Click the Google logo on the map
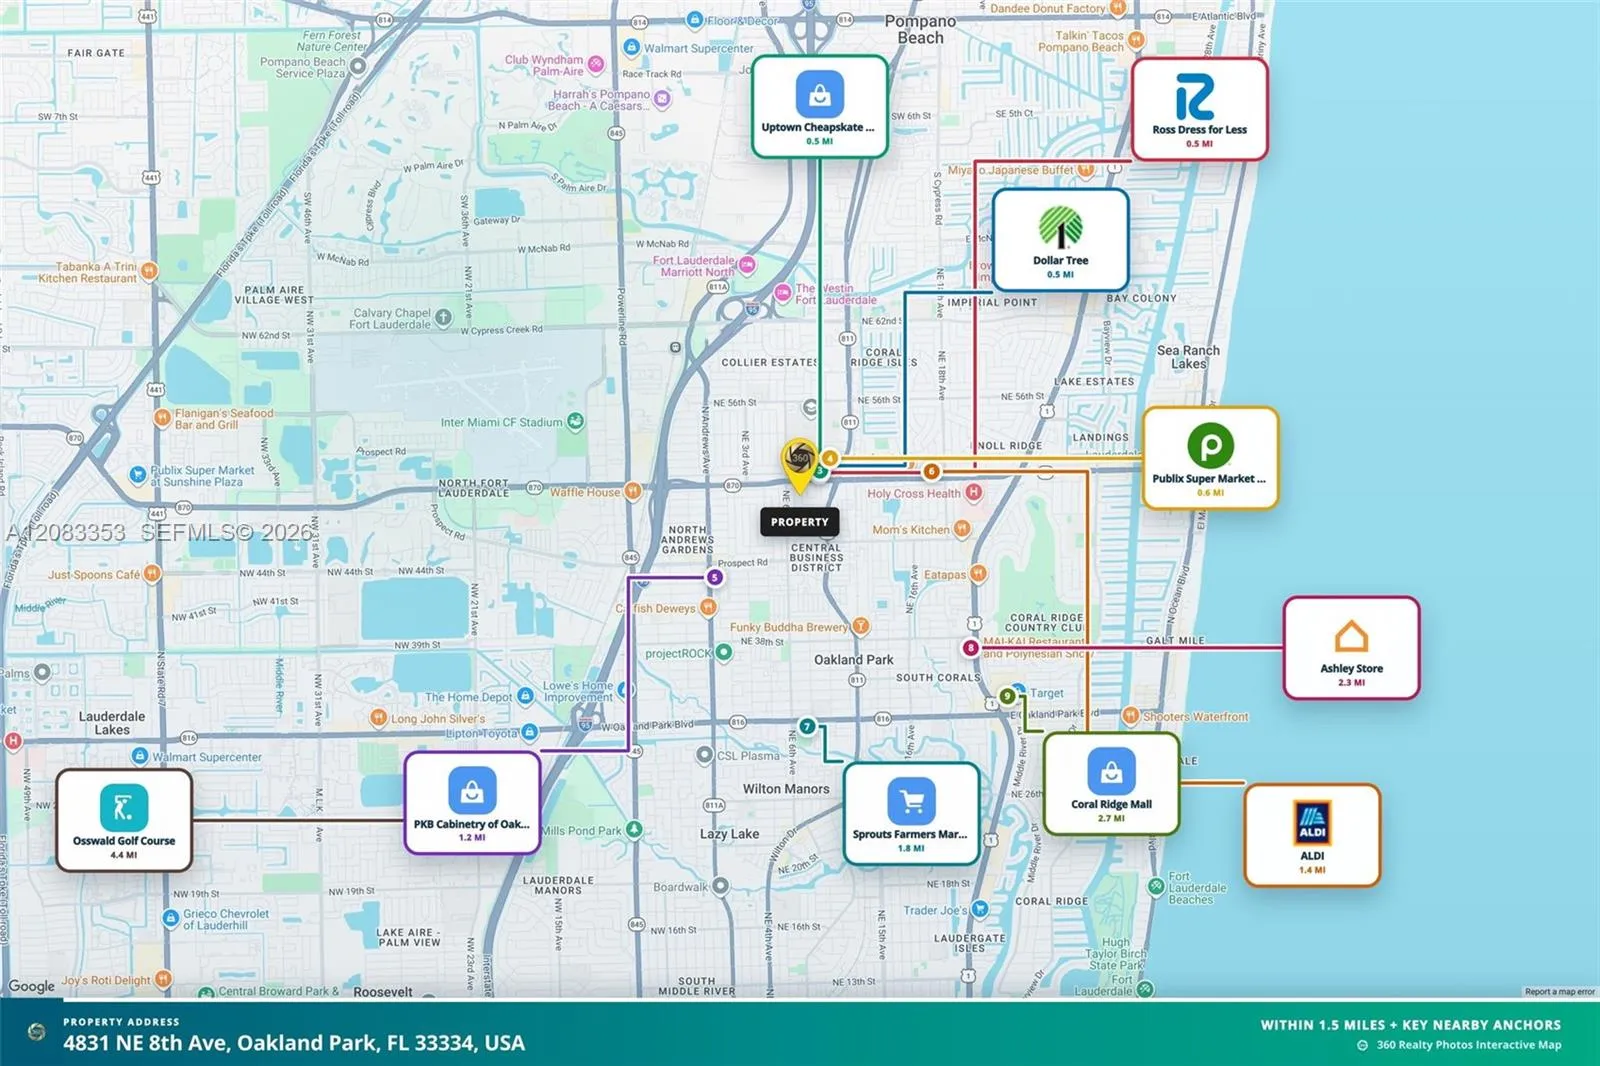 pyautogui.click(x=32, y=986)
